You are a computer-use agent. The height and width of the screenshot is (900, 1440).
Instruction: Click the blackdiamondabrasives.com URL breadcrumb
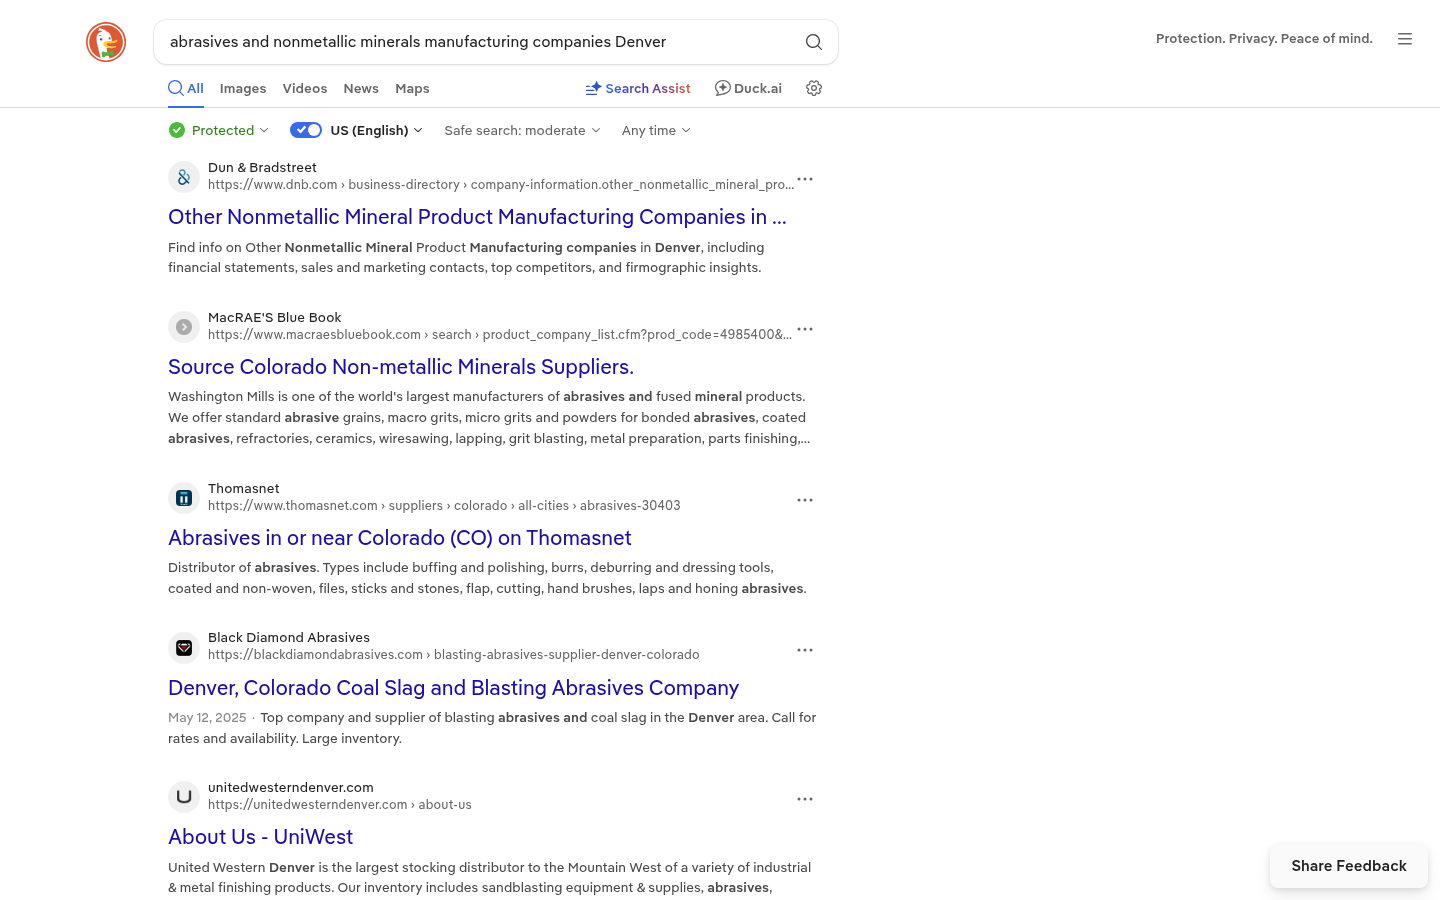(454, 655)
